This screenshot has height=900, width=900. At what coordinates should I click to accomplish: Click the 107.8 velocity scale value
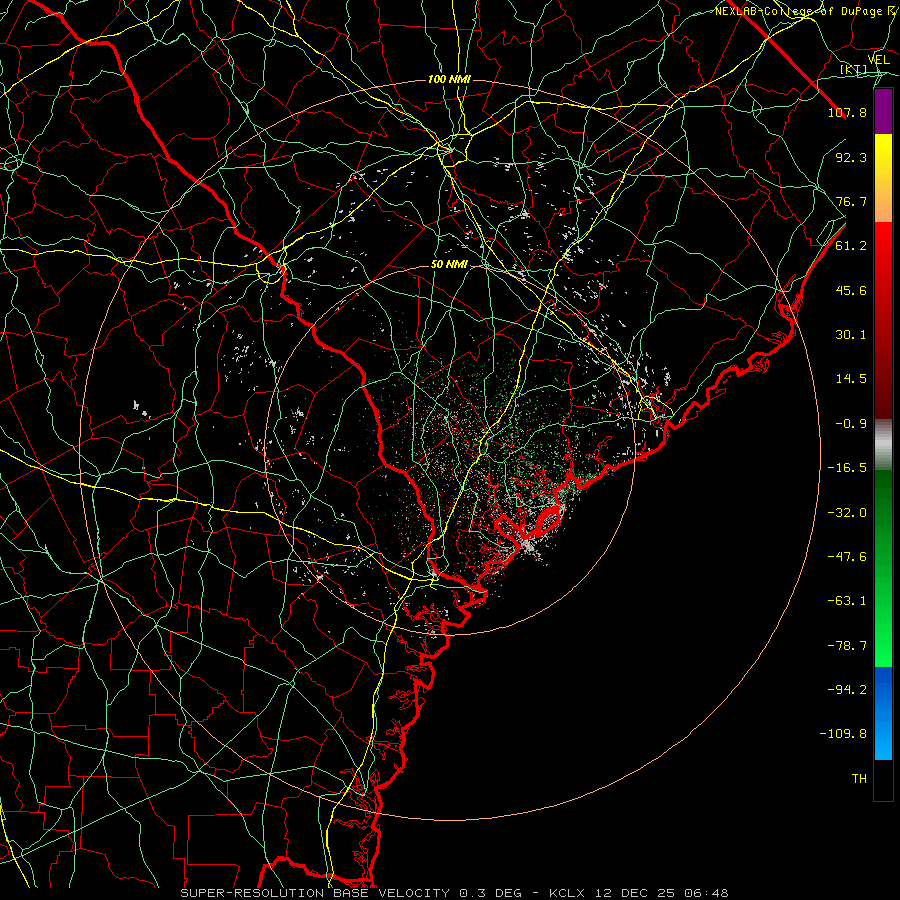click(847, 112)
